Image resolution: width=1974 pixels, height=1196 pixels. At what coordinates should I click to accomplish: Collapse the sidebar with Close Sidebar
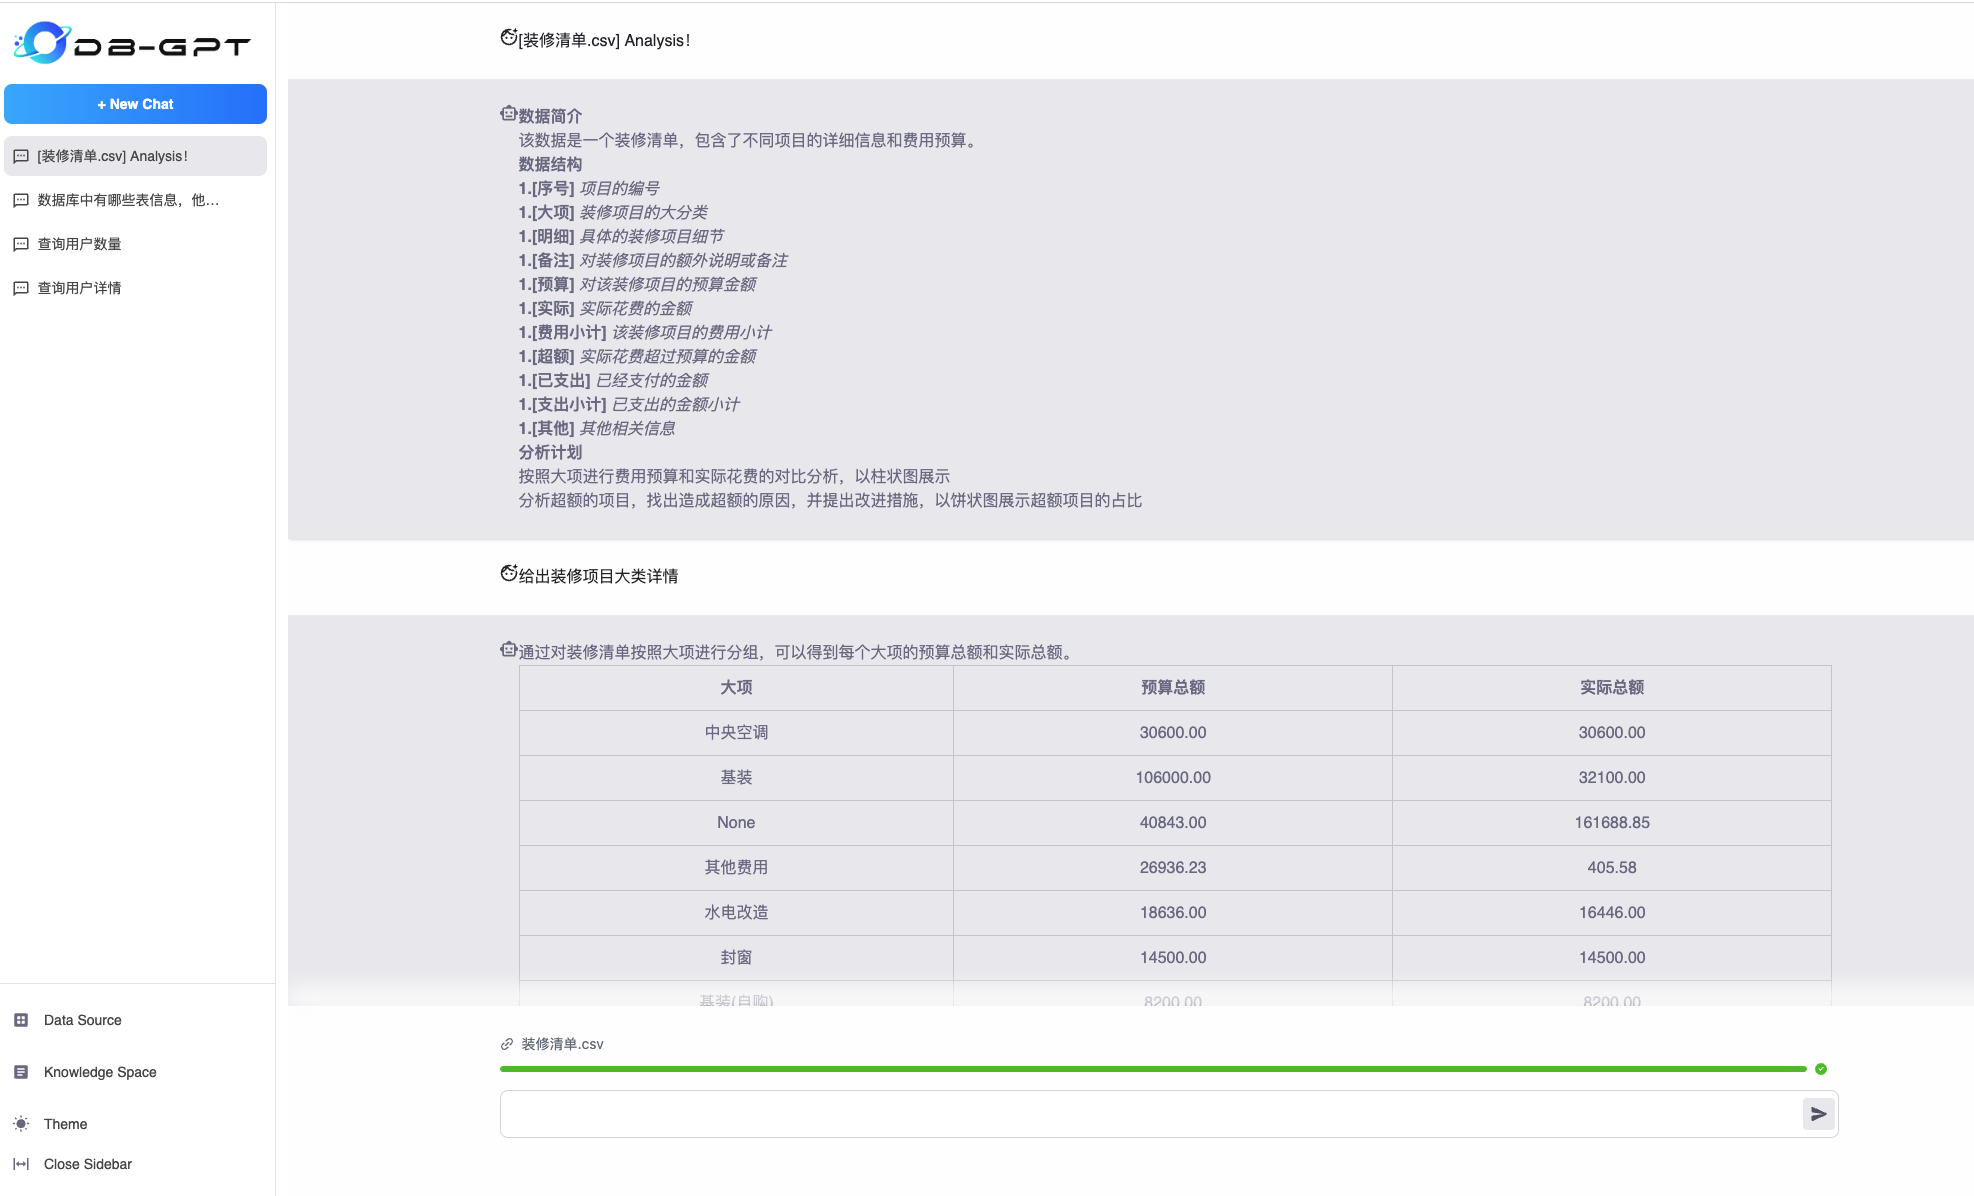click(88, 1164)
